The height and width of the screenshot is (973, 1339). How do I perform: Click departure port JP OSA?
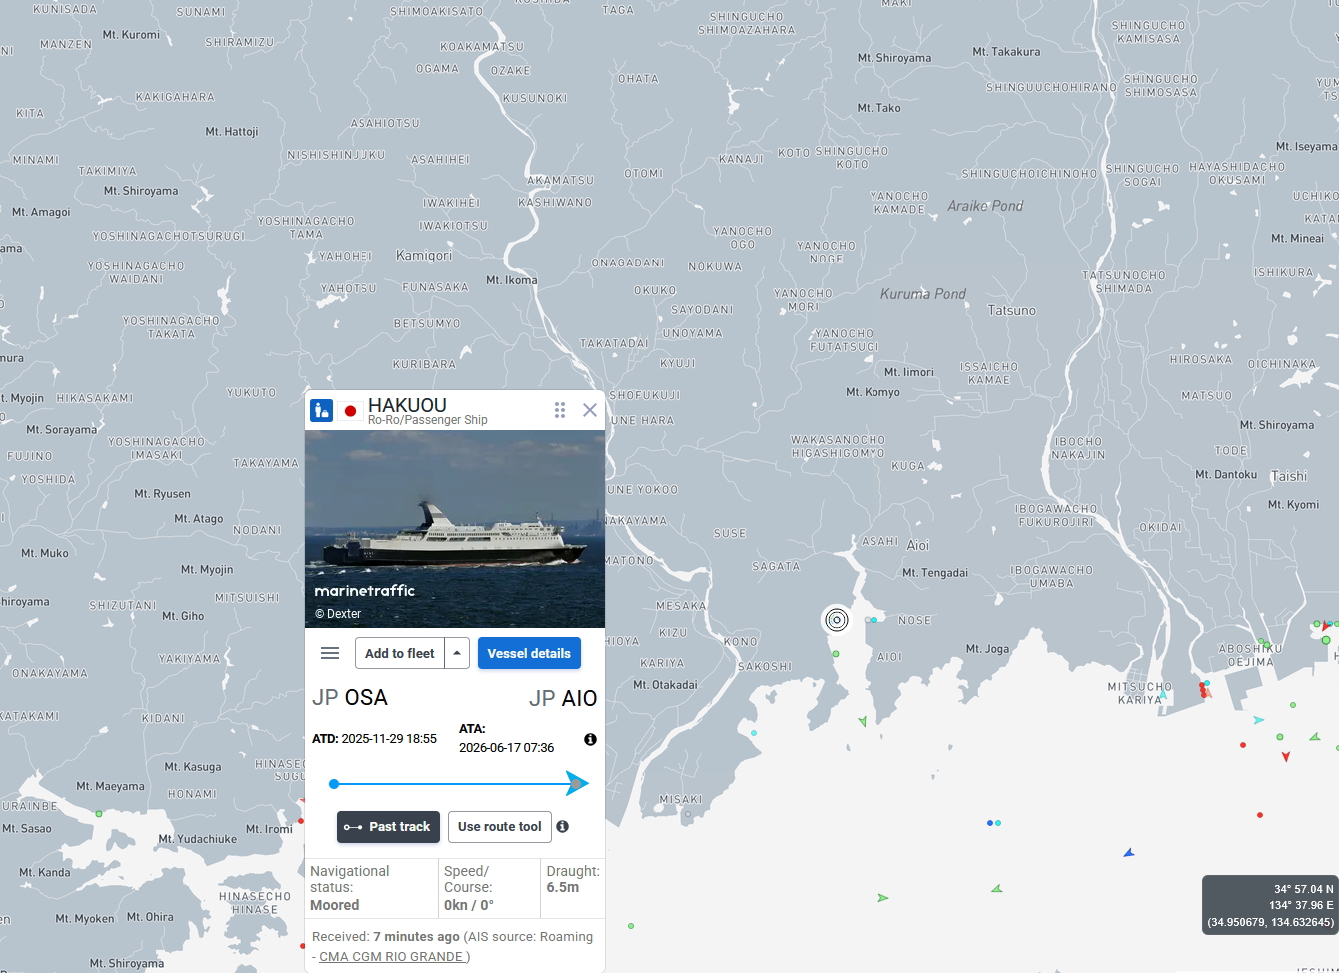350,697
